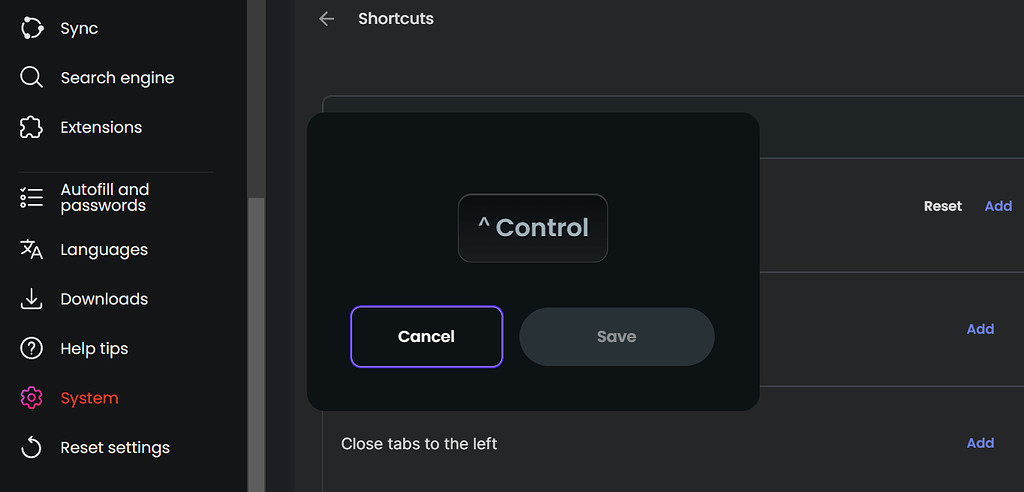Click the System gear icon
Viewport: 1024px width, 492px height.
coord(31,398)
